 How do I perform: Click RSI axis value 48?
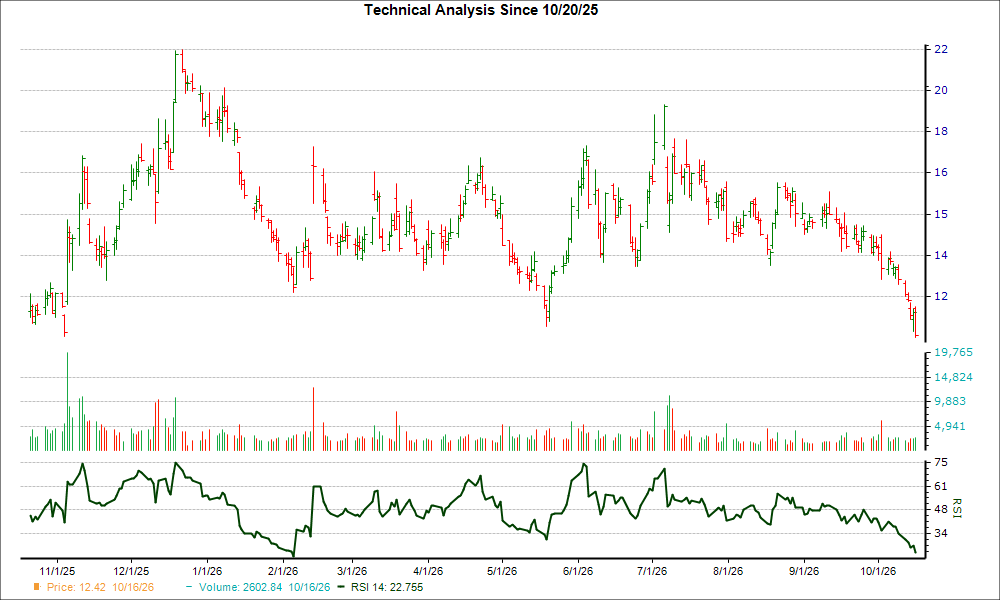pos(941,509)
